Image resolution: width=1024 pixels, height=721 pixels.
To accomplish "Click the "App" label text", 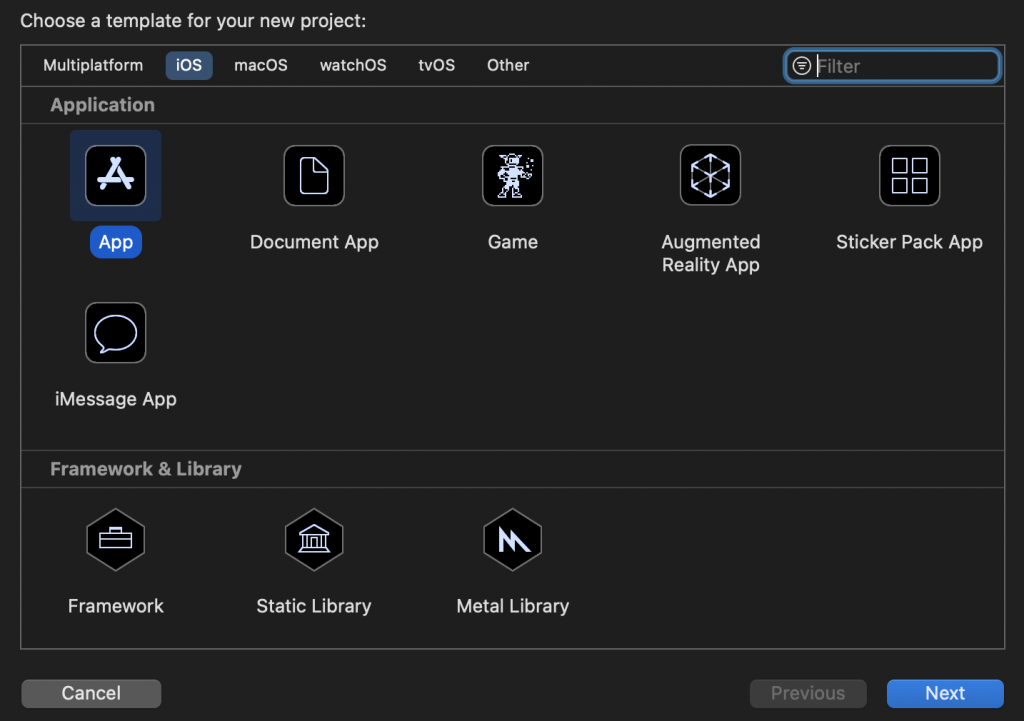I will 116,242.
